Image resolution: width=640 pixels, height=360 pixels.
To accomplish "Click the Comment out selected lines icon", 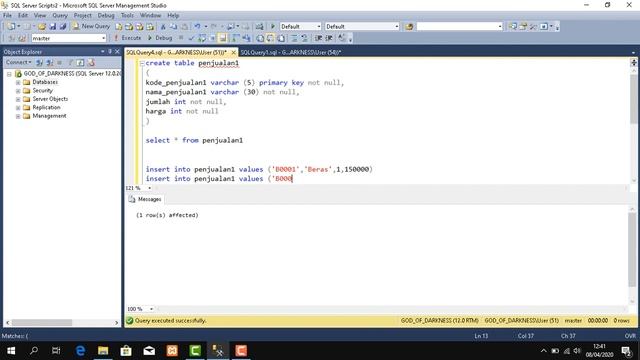I will coord(294,38).
